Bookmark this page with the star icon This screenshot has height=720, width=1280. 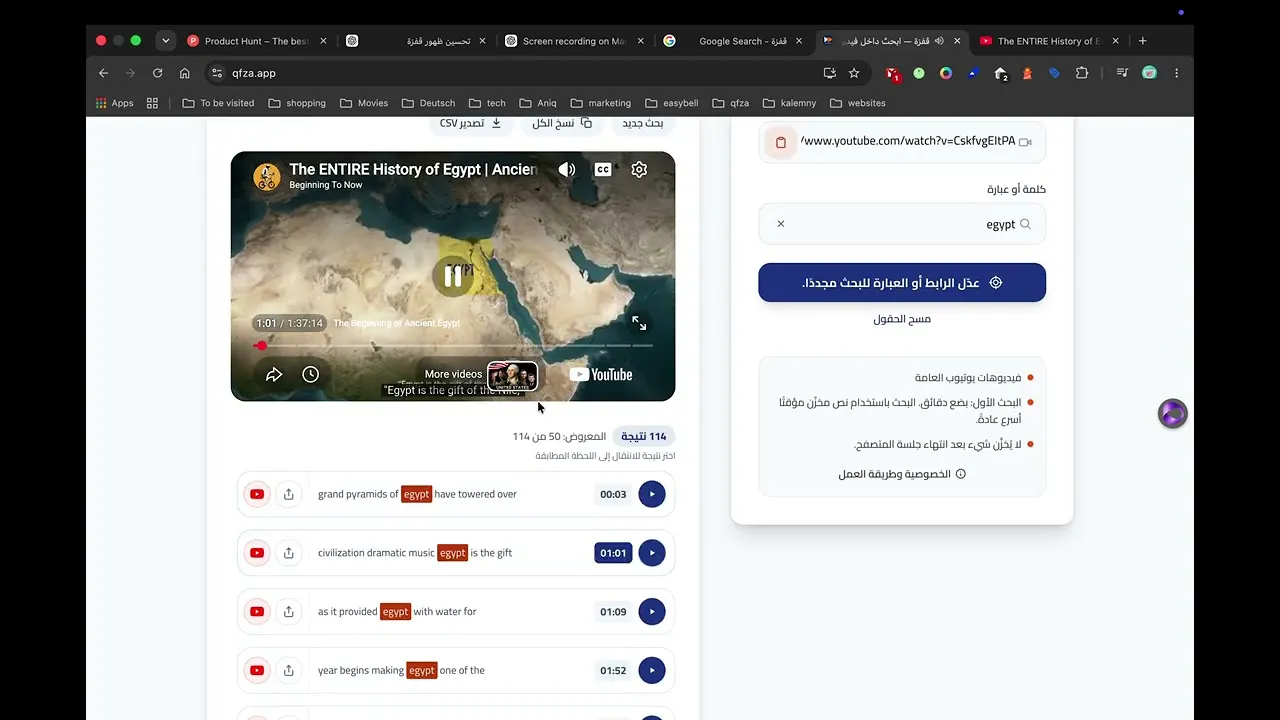tap(854, 73)
